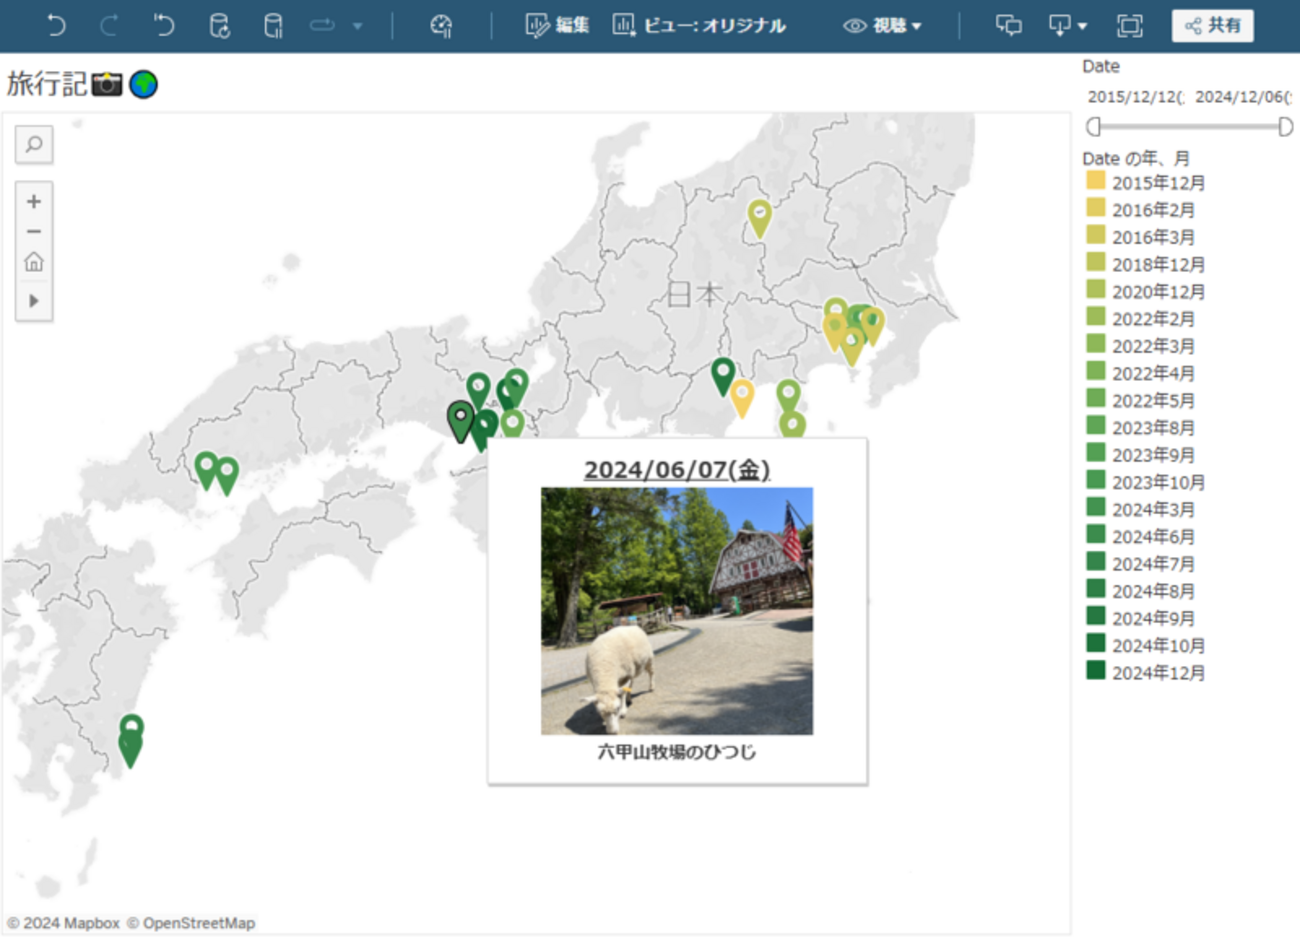This screenshot has height=938, width=1300.
Task: Open the Data Guide gauge icon
Action: click(x=441, y=25)
